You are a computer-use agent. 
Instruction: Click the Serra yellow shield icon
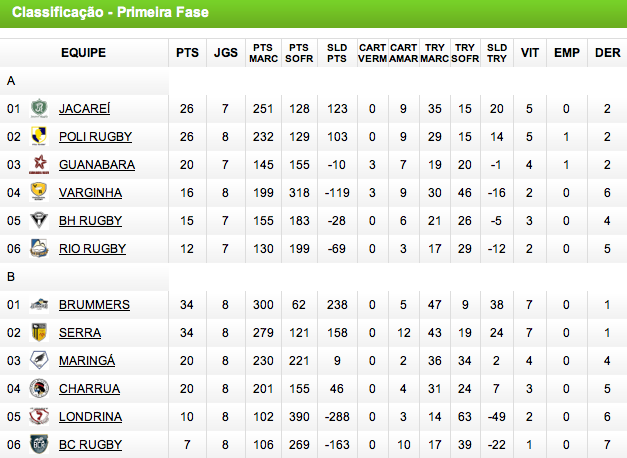[x=39, y=332]
